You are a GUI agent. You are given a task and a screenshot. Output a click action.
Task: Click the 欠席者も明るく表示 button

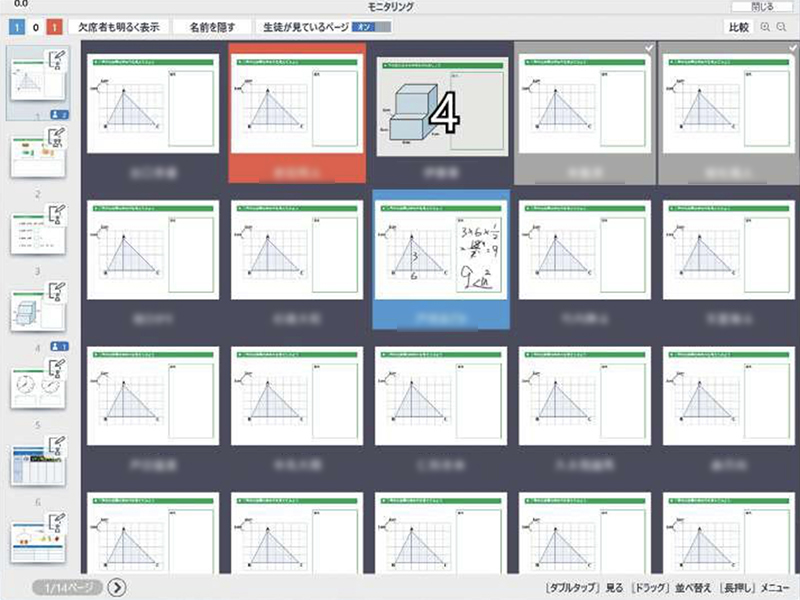click(x=119, y=28)
